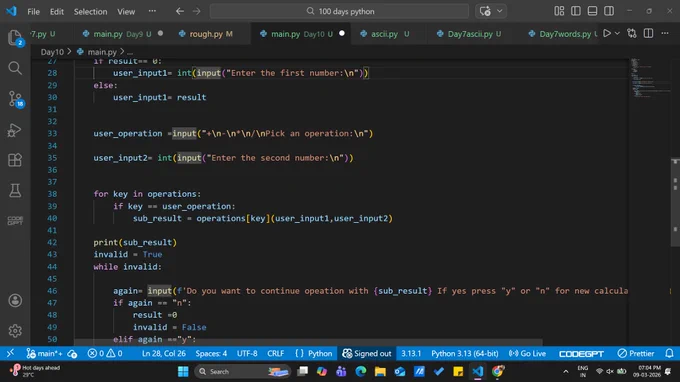Open notifications bell in status bar
680x382 pixels.
[x=669, y=353]
